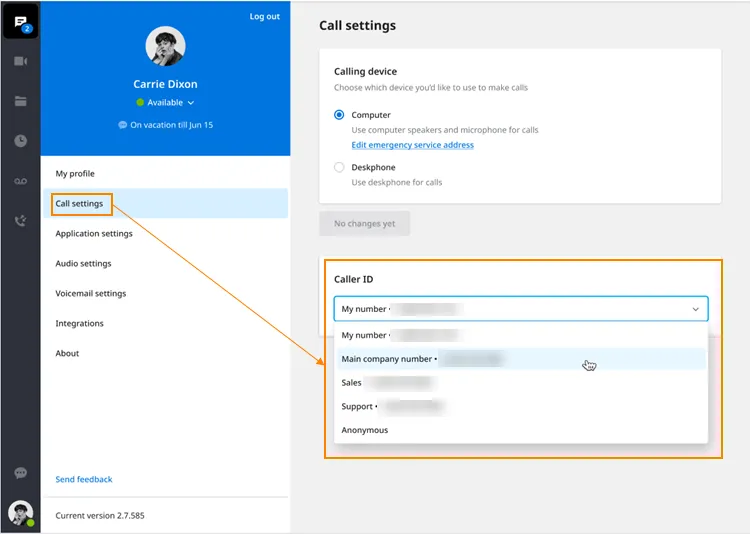Choose Support caller ID option
Viewport: 750px width, 534px height.
click(521, 406)
